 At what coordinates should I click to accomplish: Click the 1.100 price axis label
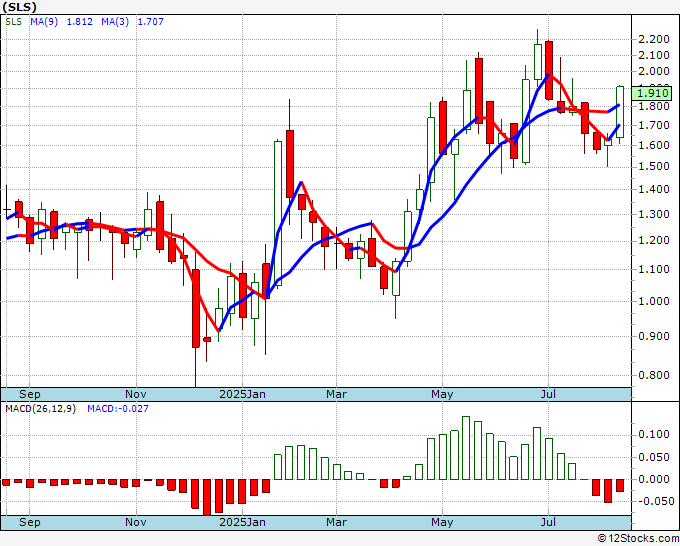[x=654, y=269]
